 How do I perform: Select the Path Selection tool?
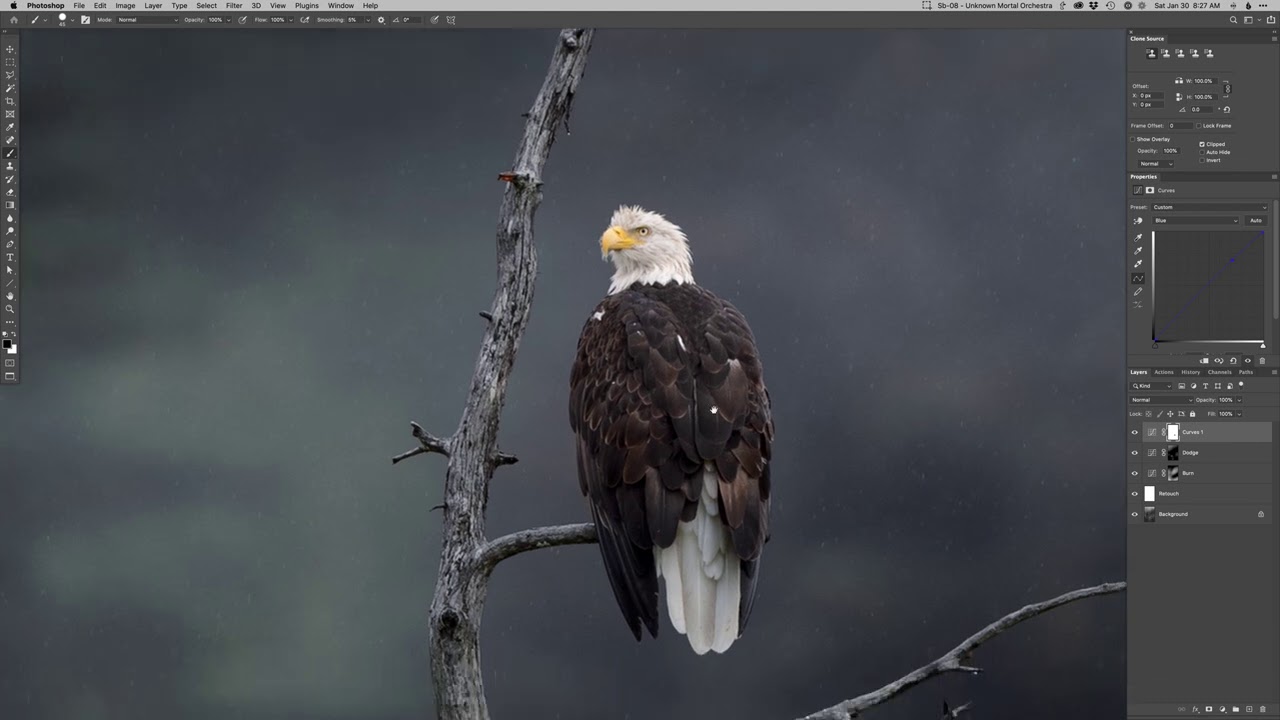(10, 270)
